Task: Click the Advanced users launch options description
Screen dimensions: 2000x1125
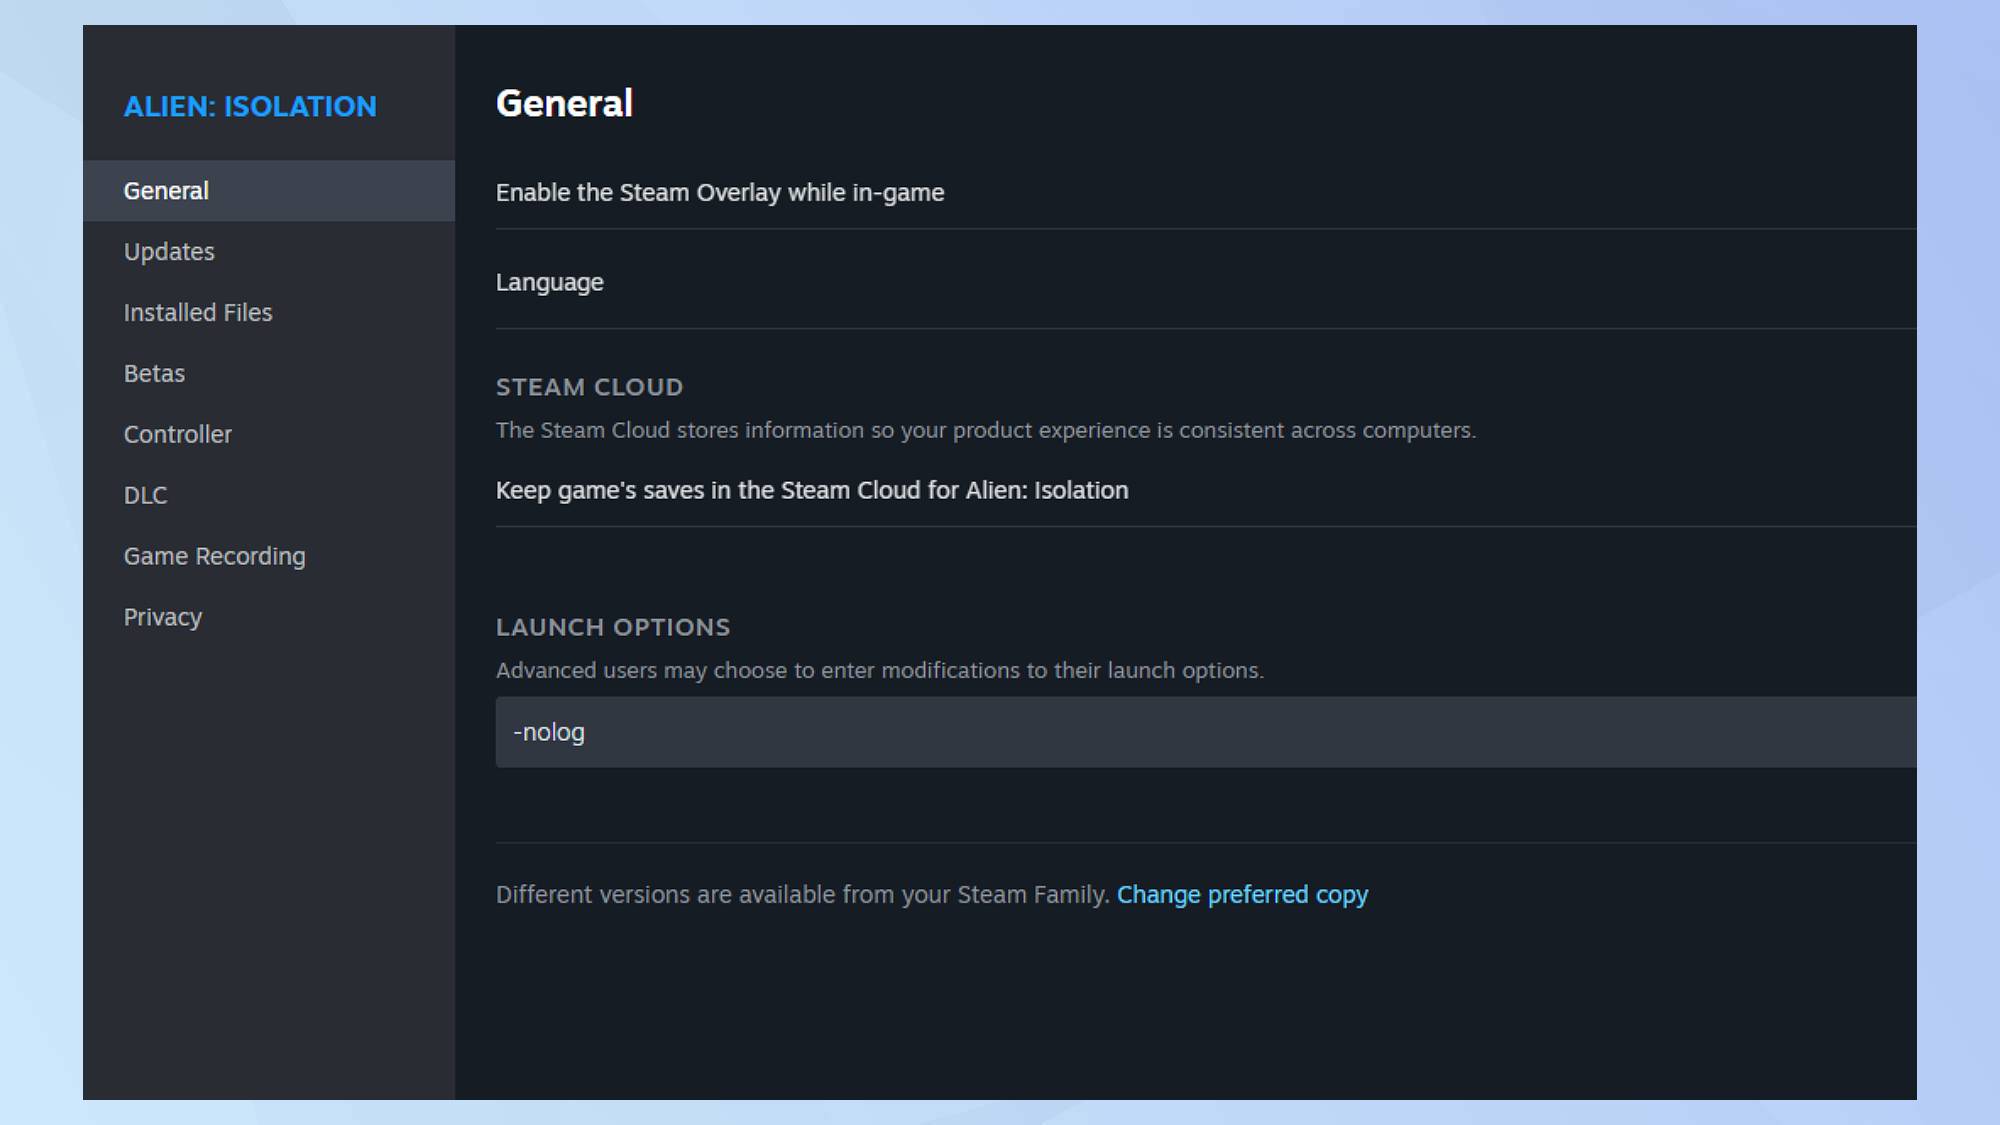Action: (879, 671)
